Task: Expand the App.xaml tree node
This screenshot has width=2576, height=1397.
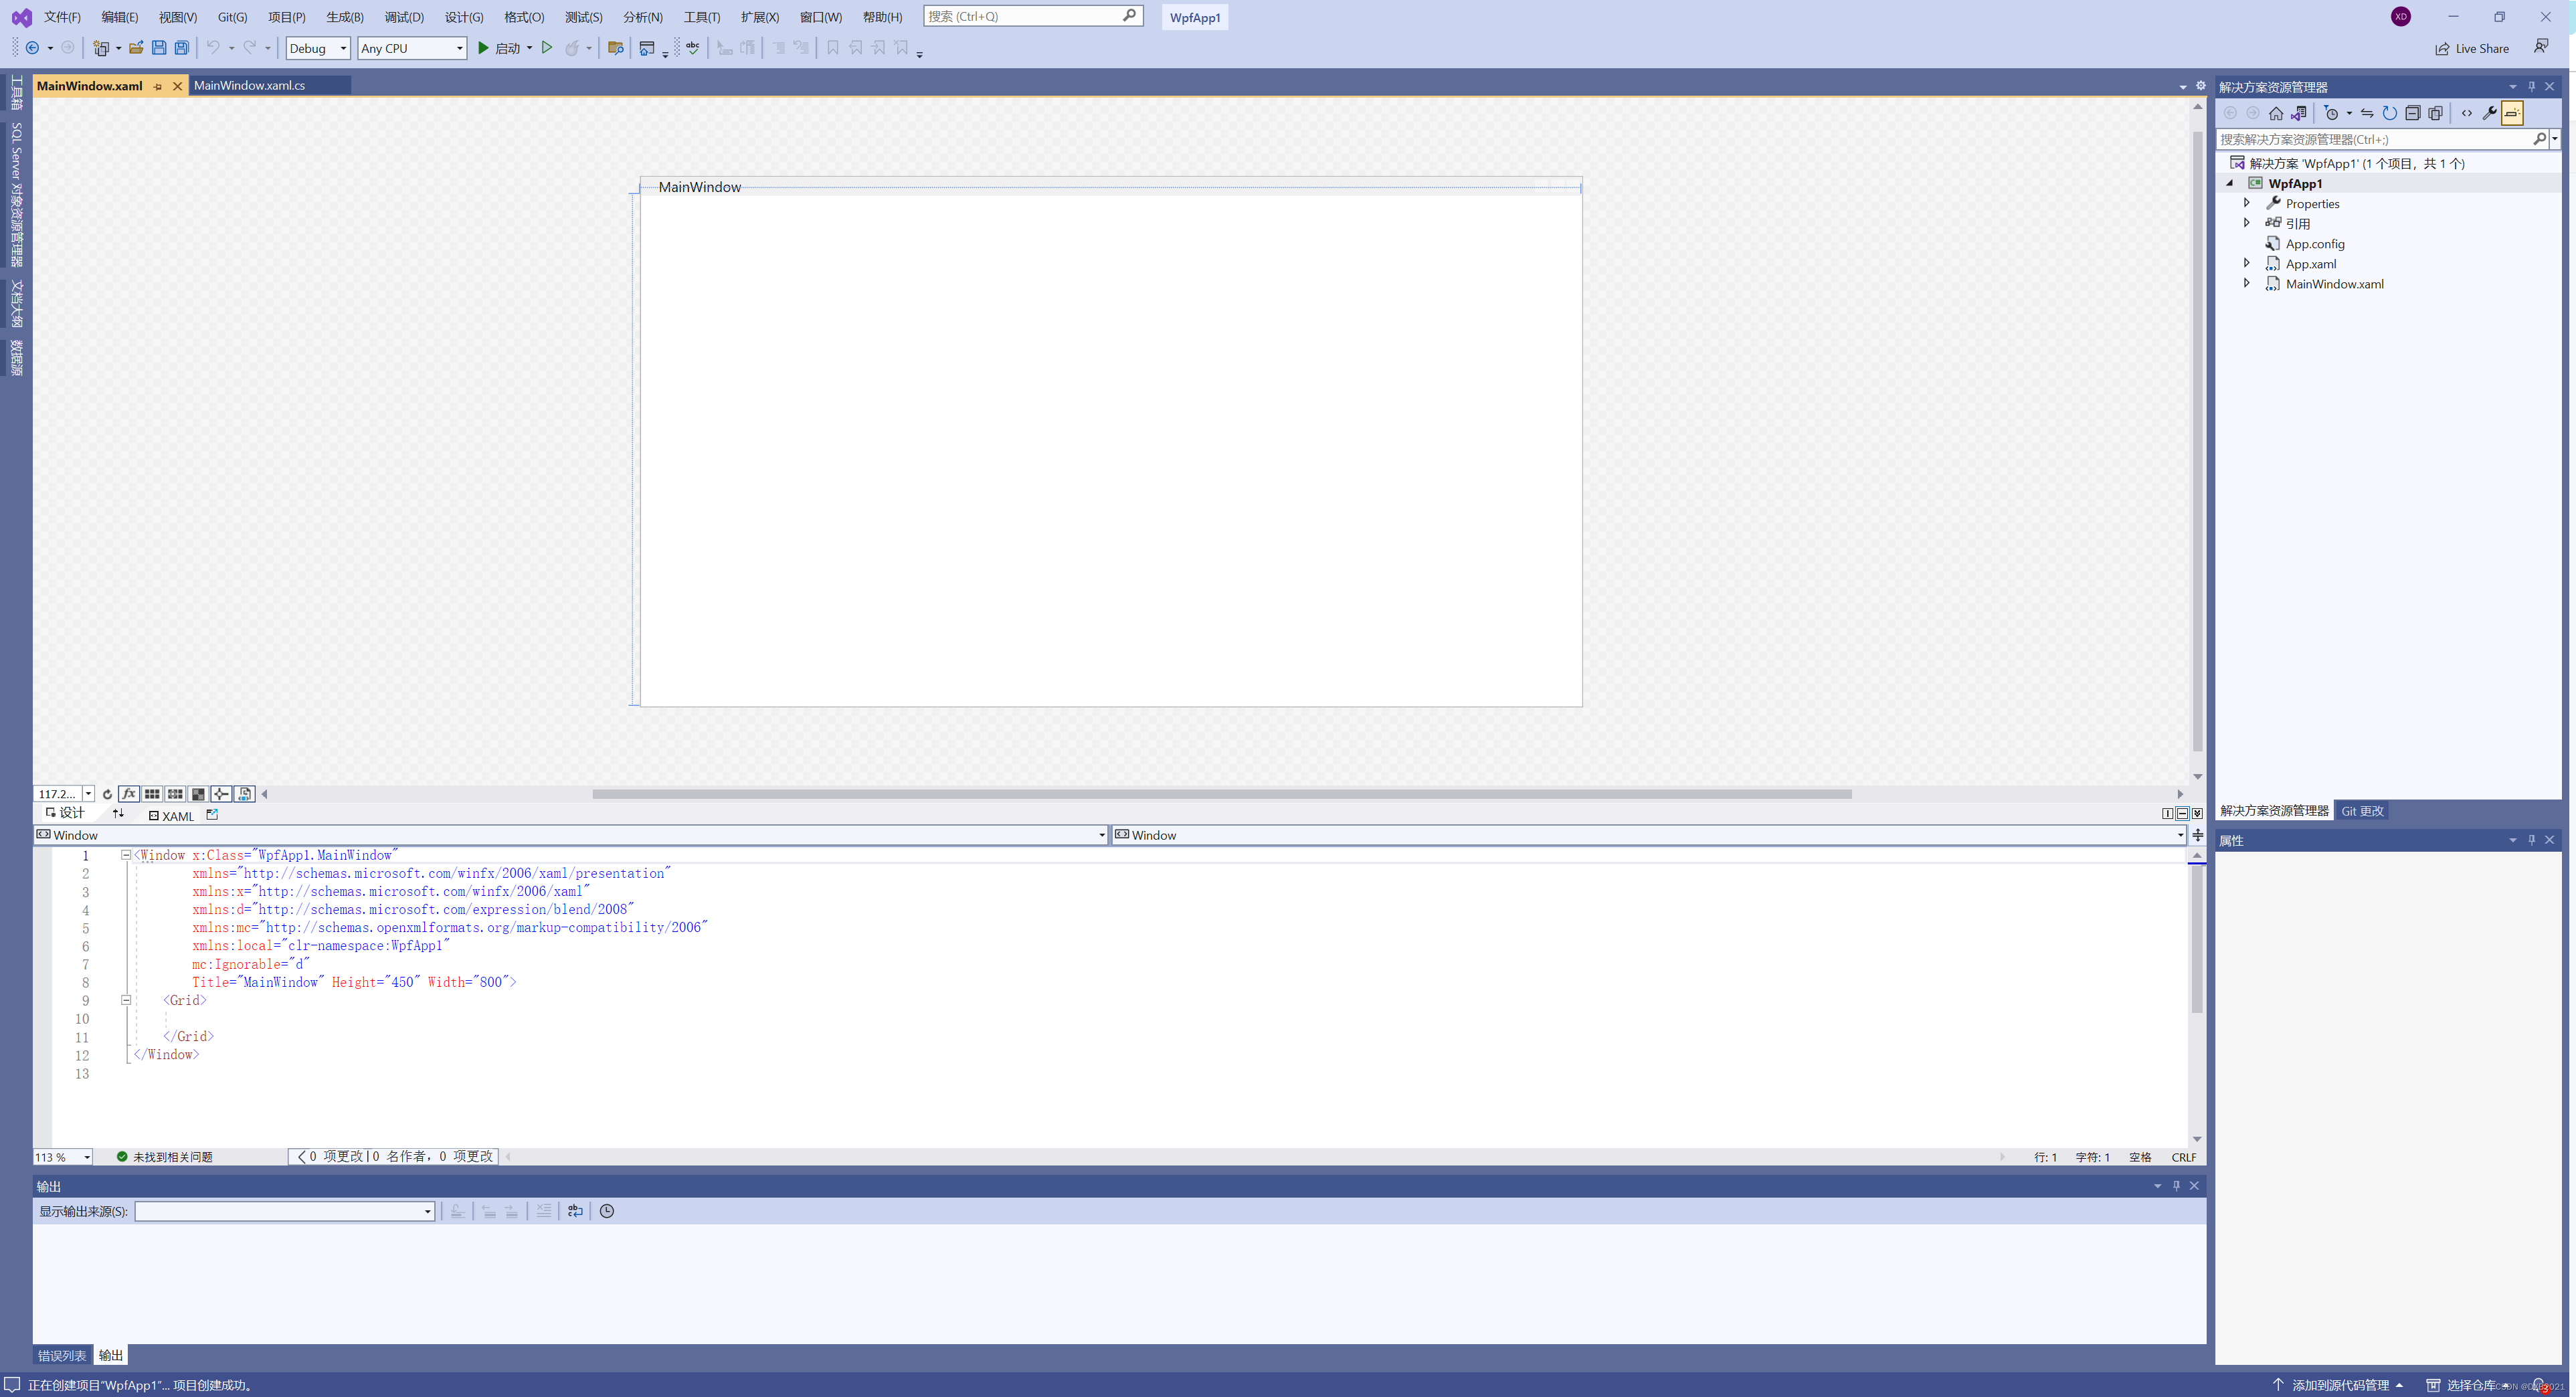Action: click(x=2247, y=263)
